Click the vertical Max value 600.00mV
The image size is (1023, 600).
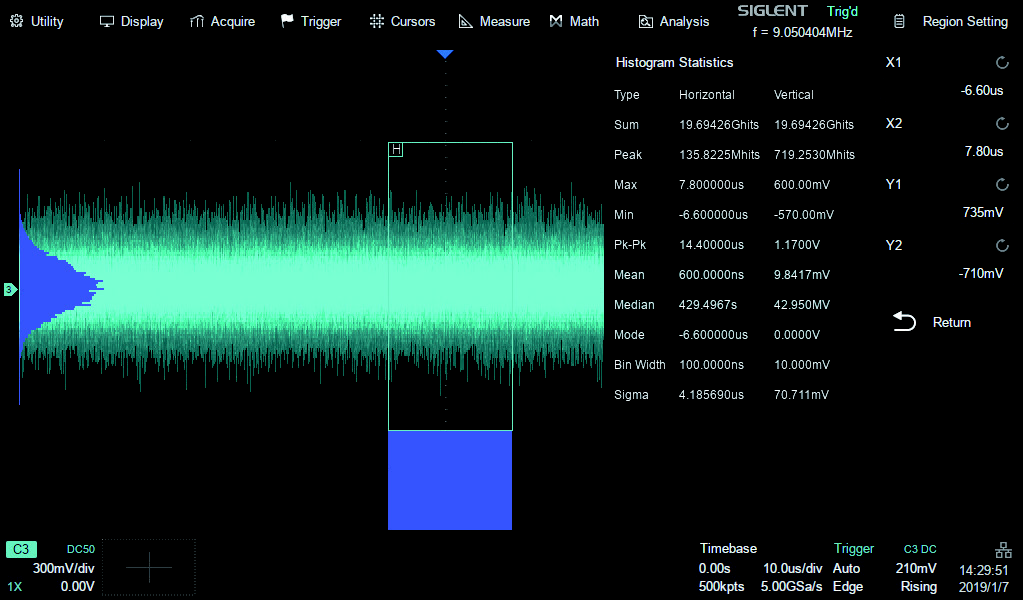point(802,185)
